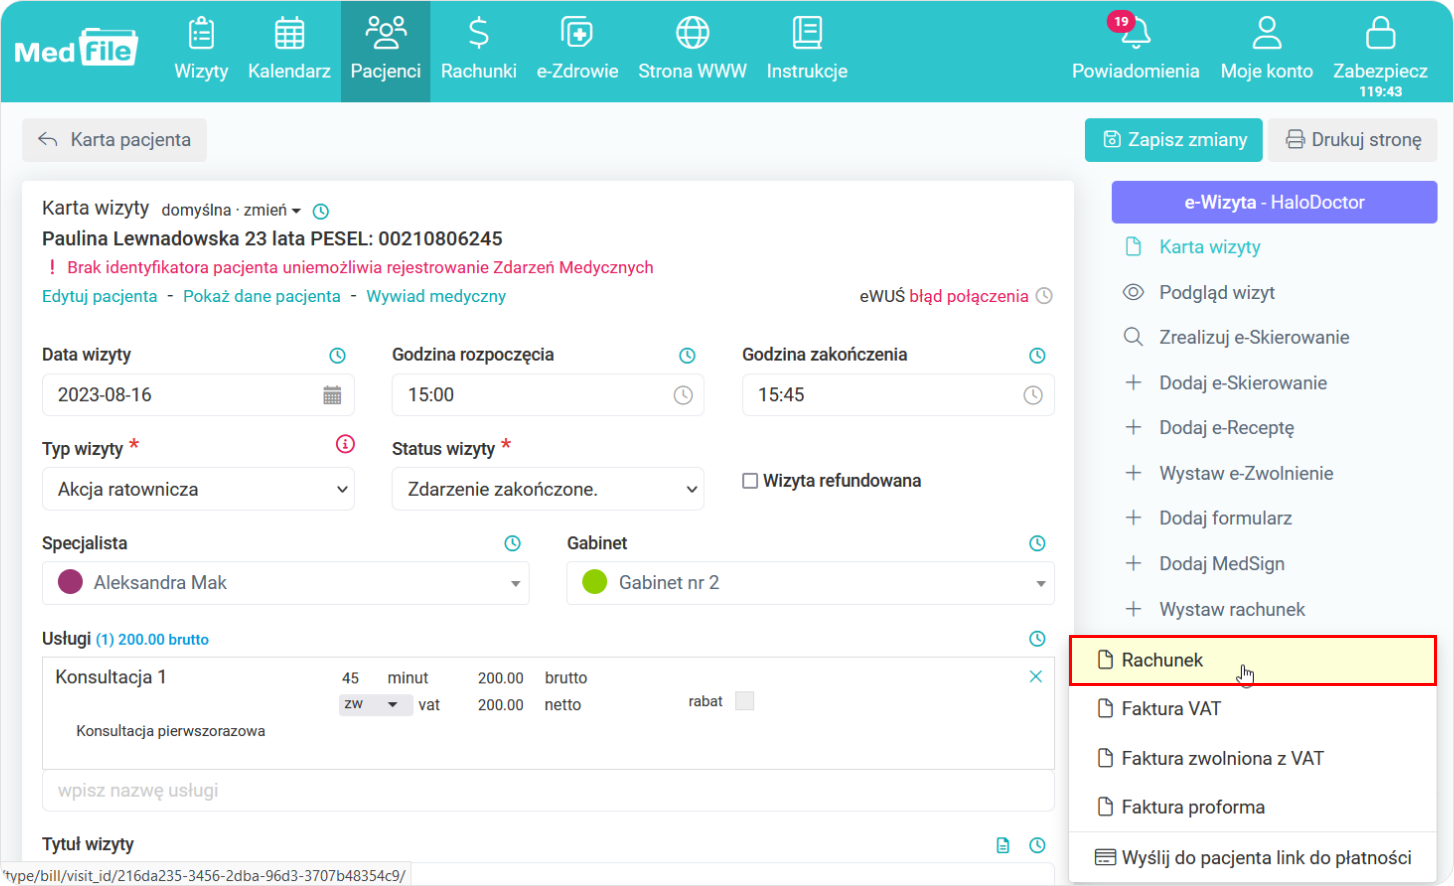
Task: Click history clock next to Karta wizyty title
Action: (321, 211)
